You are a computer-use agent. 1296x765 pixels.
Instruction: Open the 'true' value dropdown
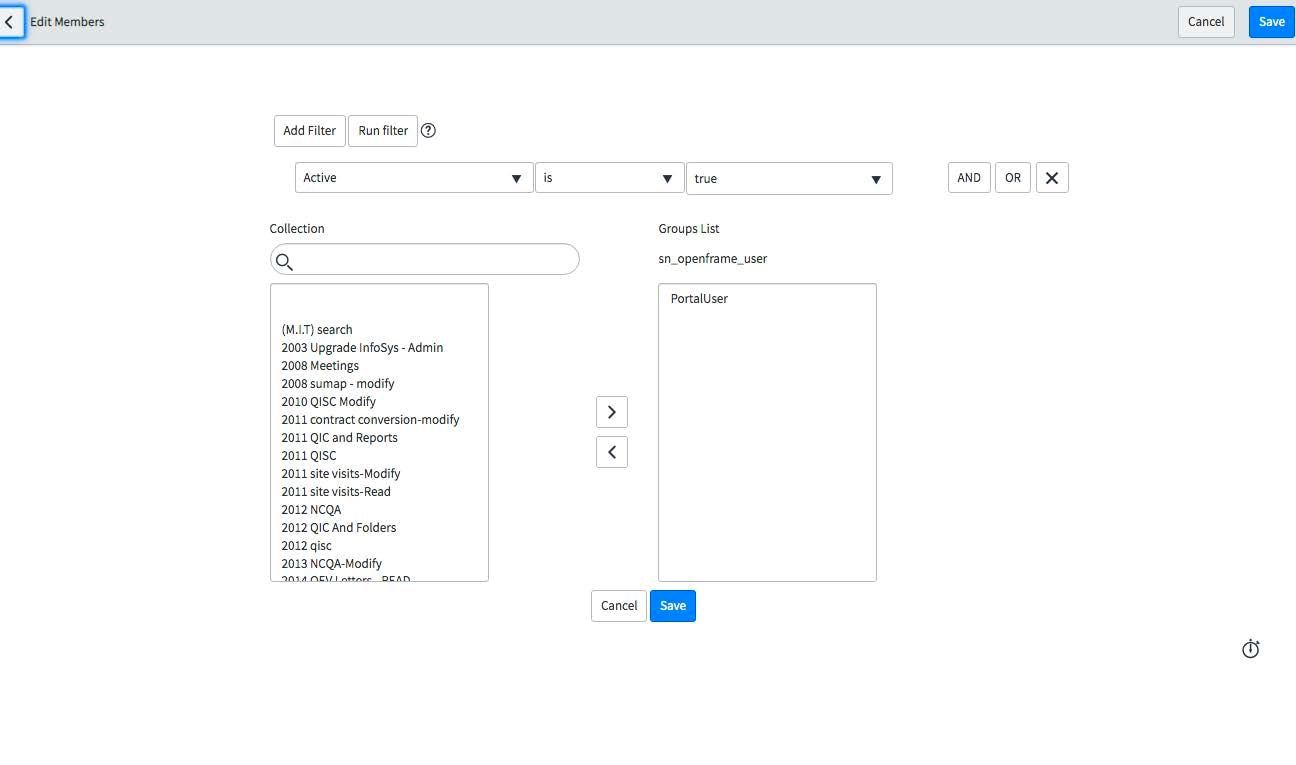coord(788,178)
